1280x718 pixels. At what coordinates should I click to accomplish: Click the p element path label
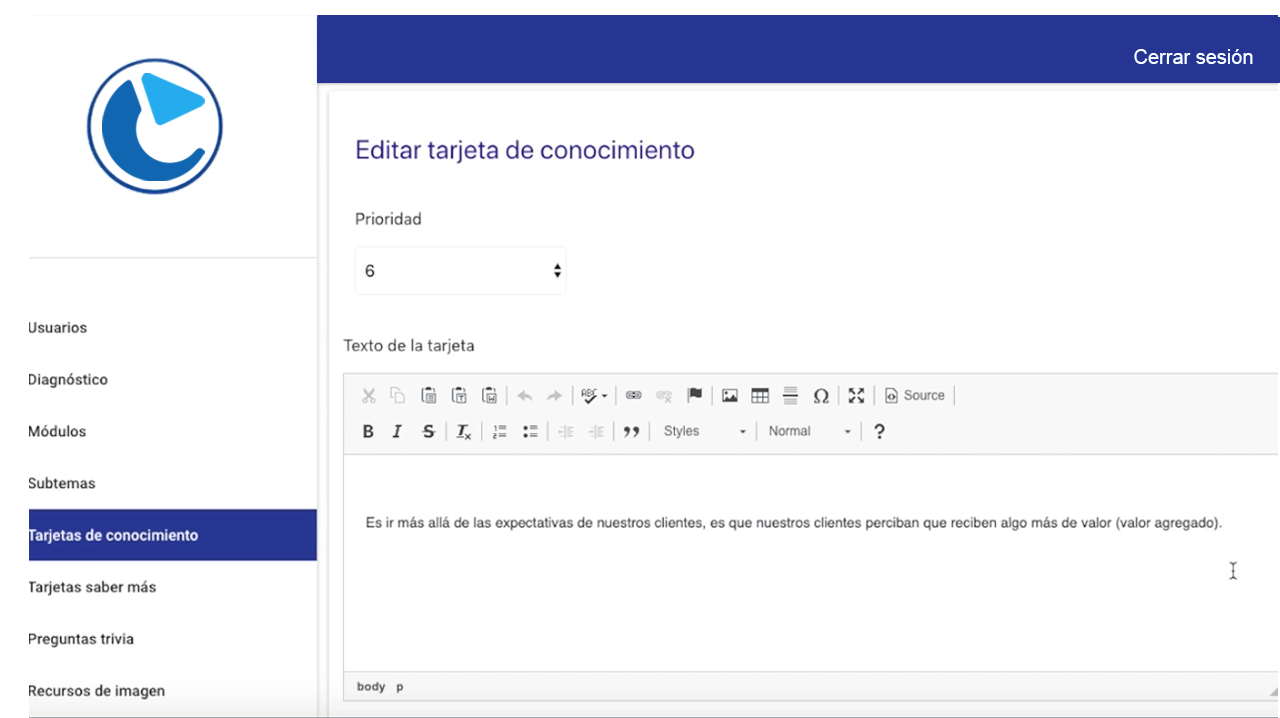pos(400,687)
